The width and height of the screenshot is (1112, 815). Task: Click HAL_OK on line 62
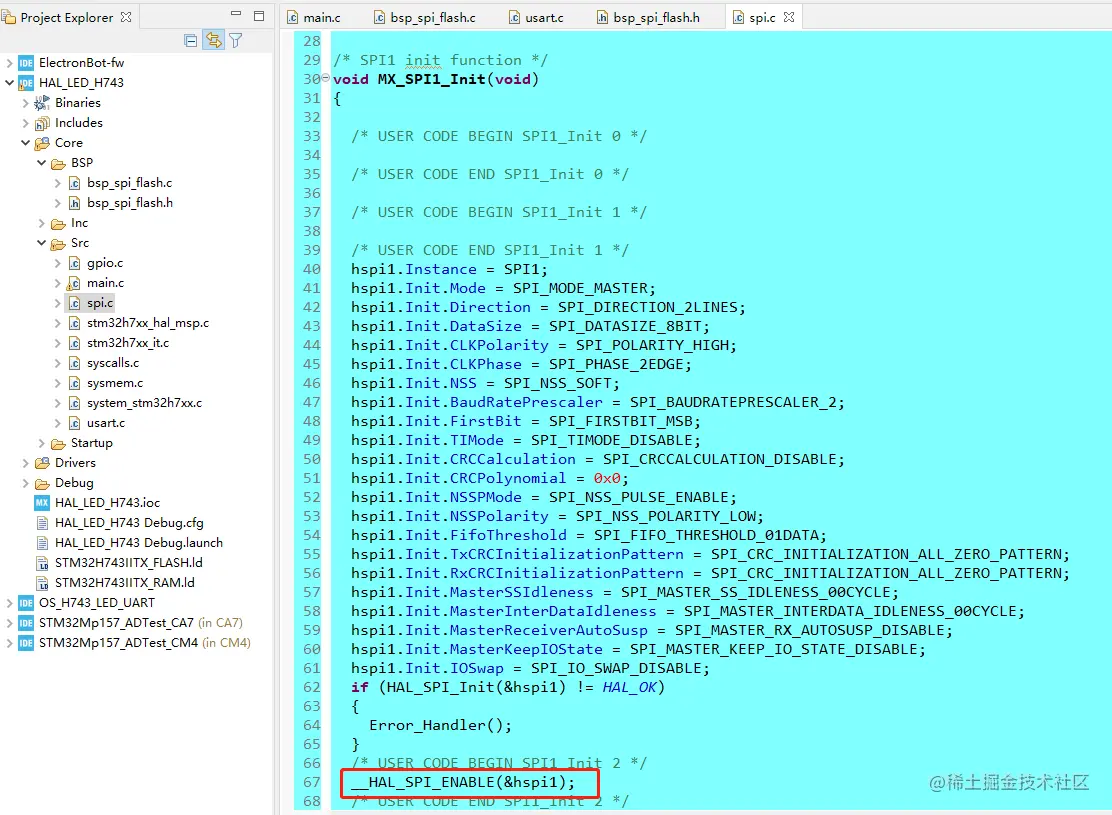629,687
